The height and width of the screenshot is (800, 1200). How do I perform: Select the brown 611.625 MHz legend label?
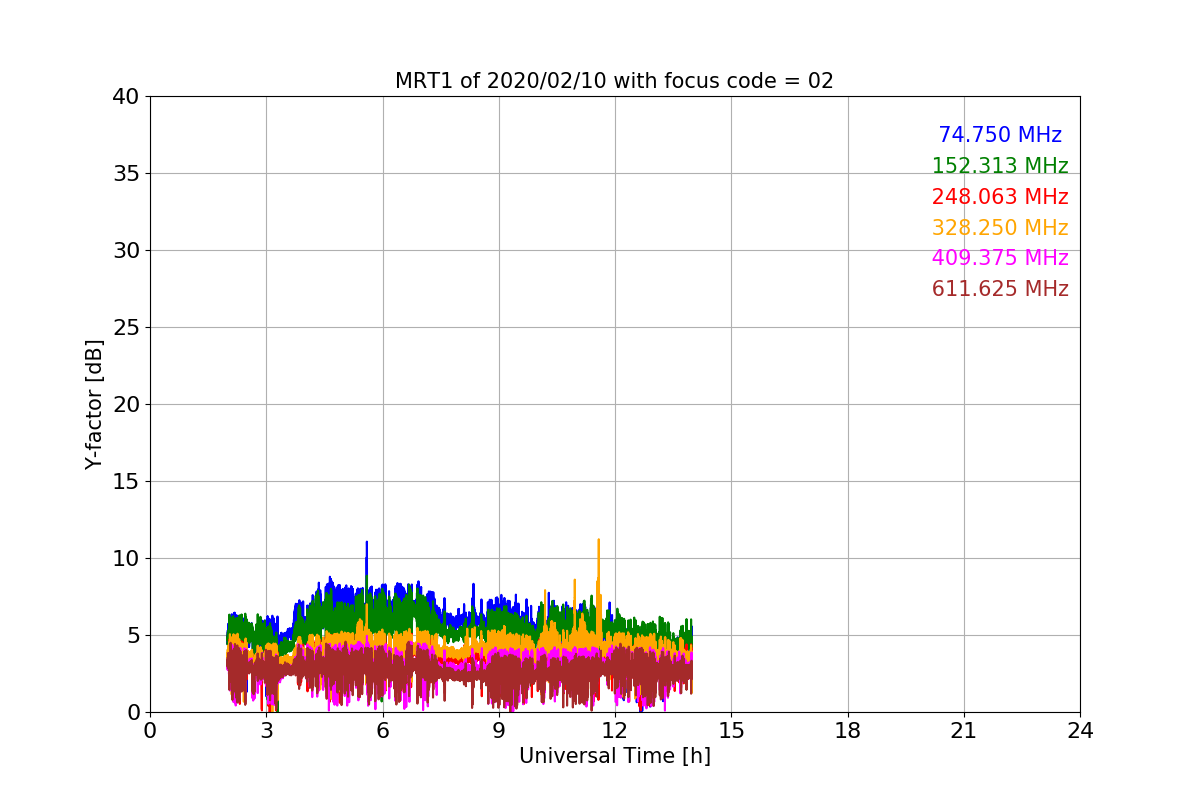(1000, 289)
